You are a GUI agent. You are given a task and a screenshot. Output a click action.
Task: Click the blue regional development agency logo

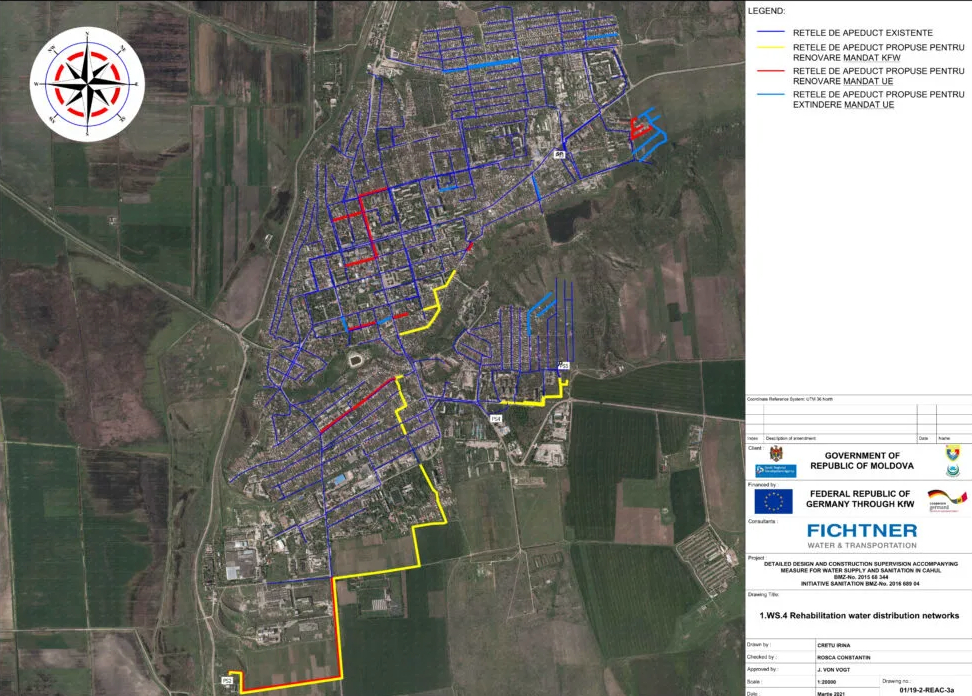click(x=775, y=470)
